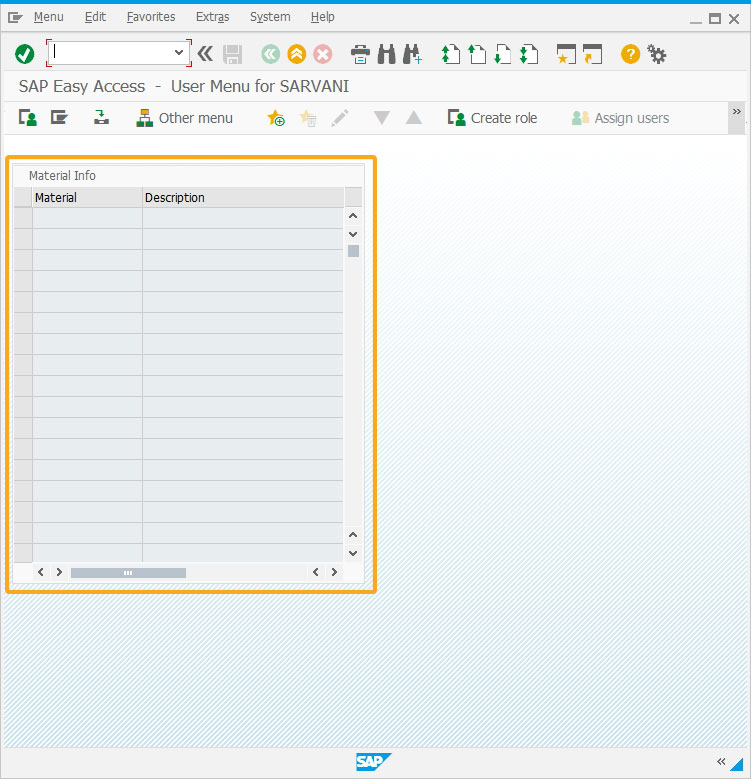Open the Favorites menu

(151, 17)
